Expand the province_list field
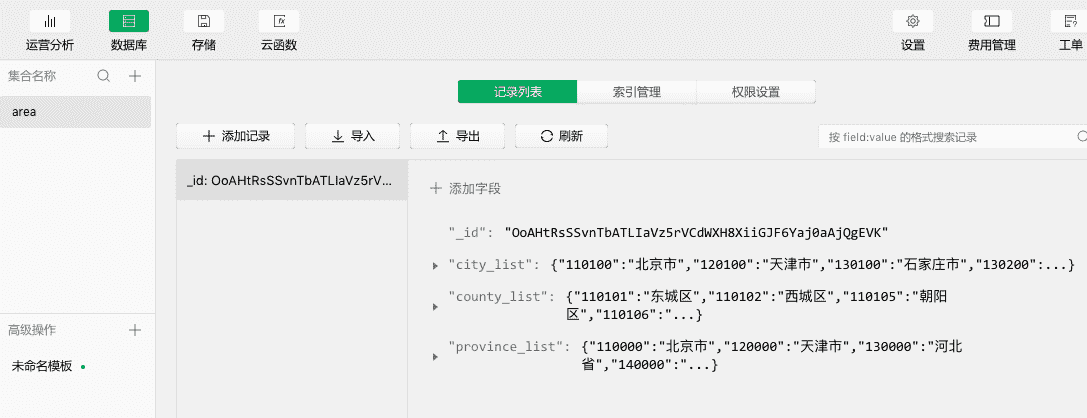This screenshot has height=418, width=1087. pos(435,356)
